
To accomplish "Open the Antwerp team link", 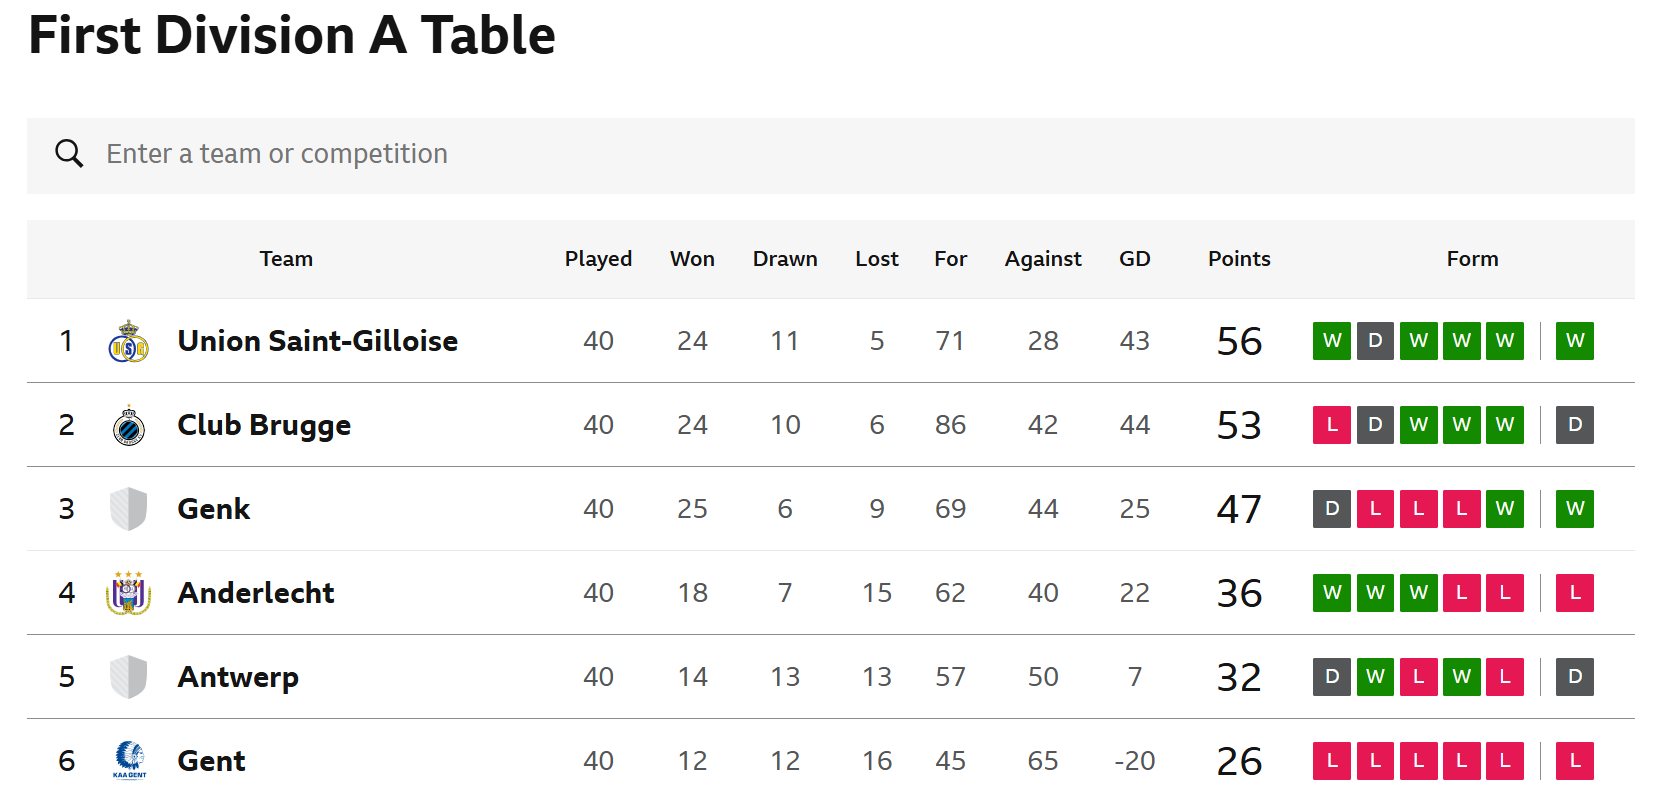I will pyautogui.click(x=238, y=677).
